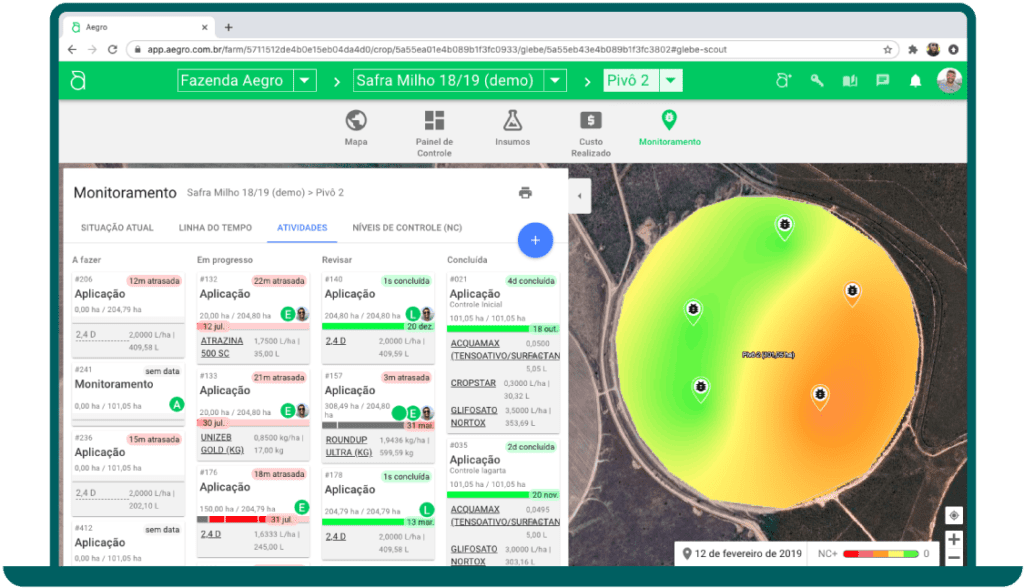The height and width of the screenshot is (588, 1024).
Task: Open the knowledge base book icon
Action: click(849, 80)
